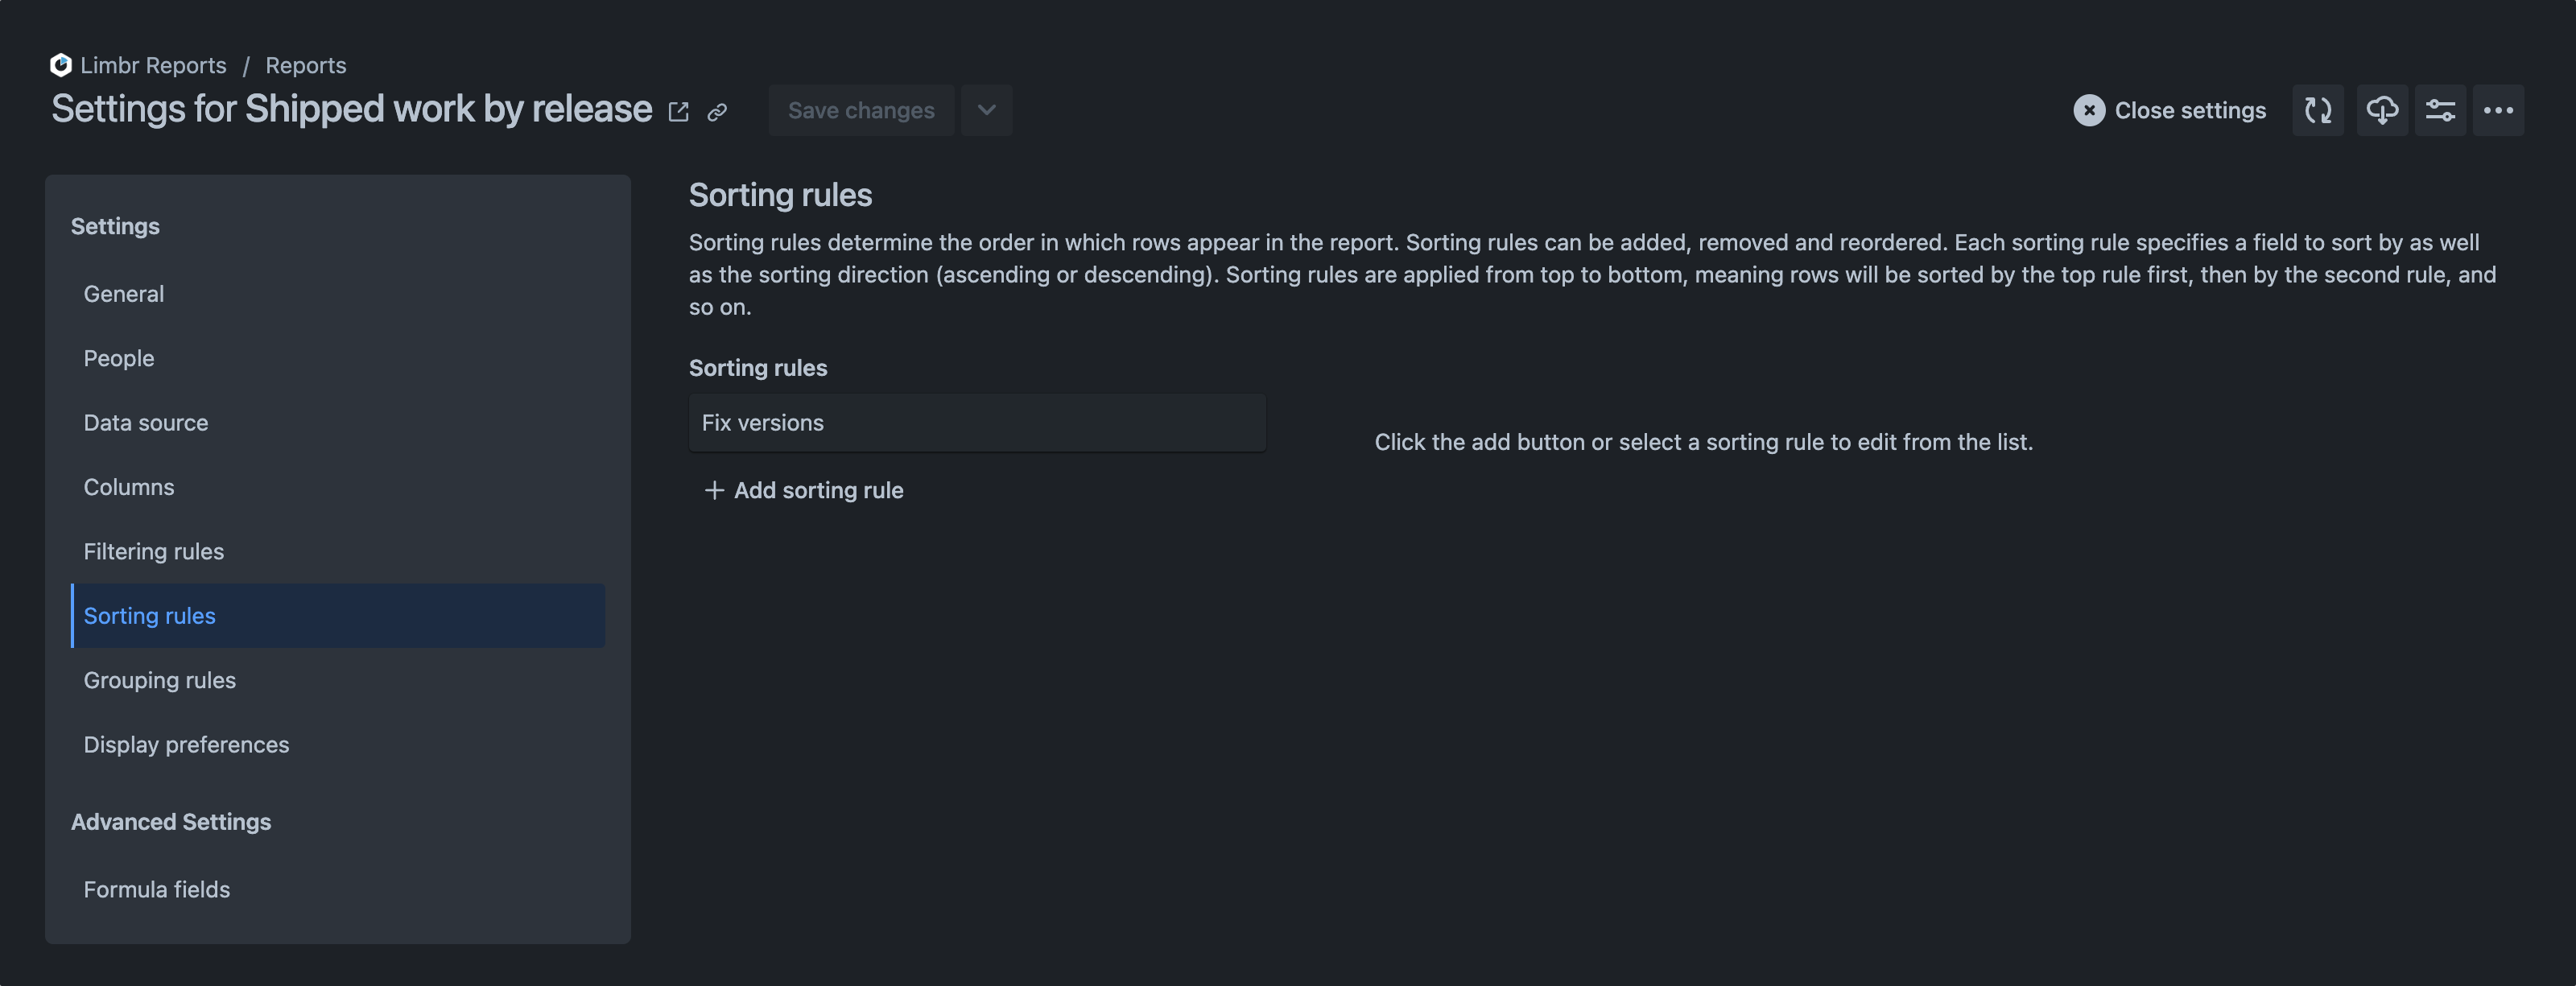Open the Grouping rules section
Viewport: 2576px width, 986px height.
click(159, 679)
